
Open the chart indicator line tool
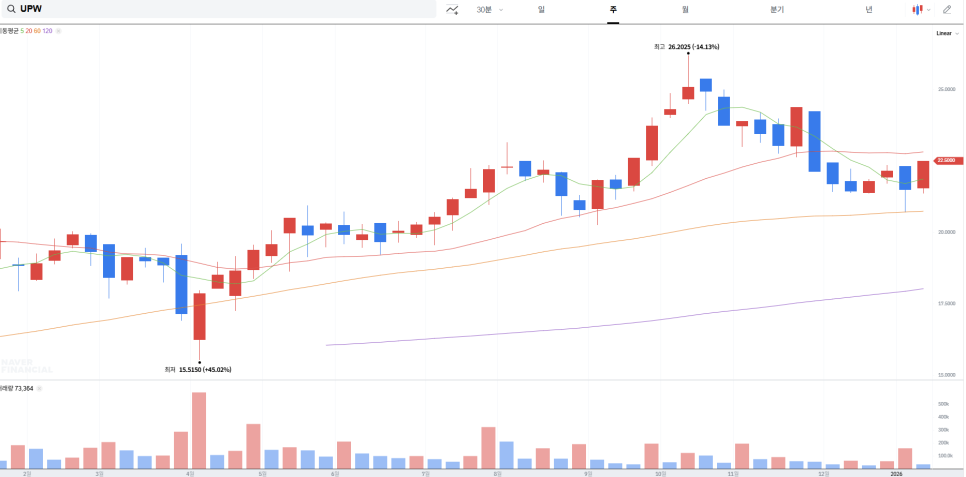pos(452,9)
